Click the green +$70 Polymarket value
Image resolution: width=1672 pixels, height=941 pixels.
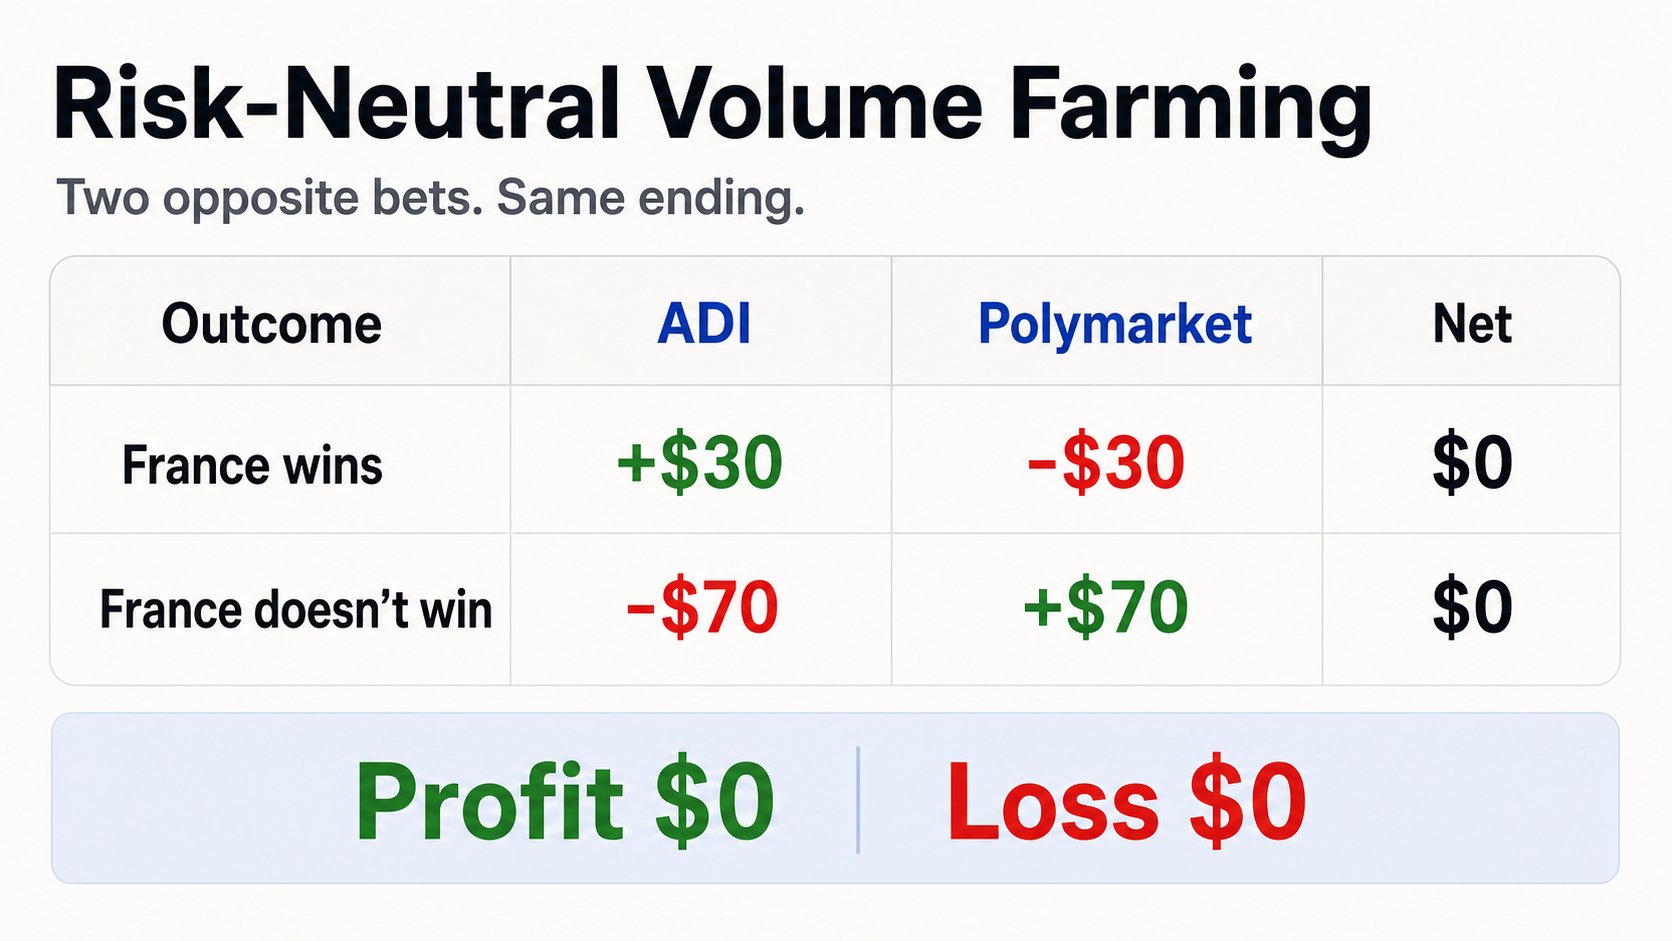click(1106, 607)
